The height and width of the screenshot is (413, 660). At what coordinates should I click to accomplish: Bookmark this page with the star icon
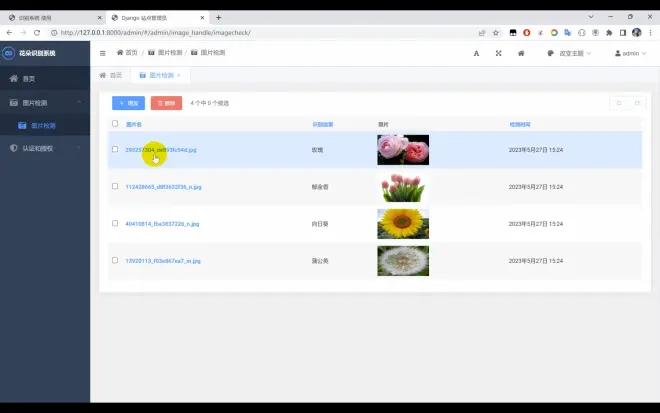tap(495, 32)
